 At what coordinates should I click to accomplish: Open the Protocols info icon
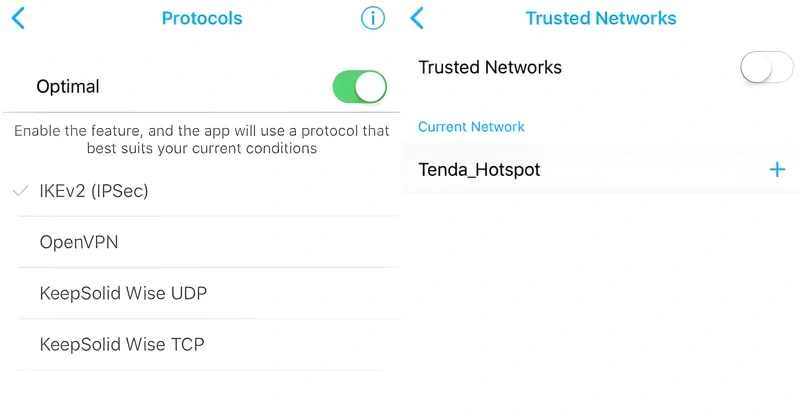point(372,18)
